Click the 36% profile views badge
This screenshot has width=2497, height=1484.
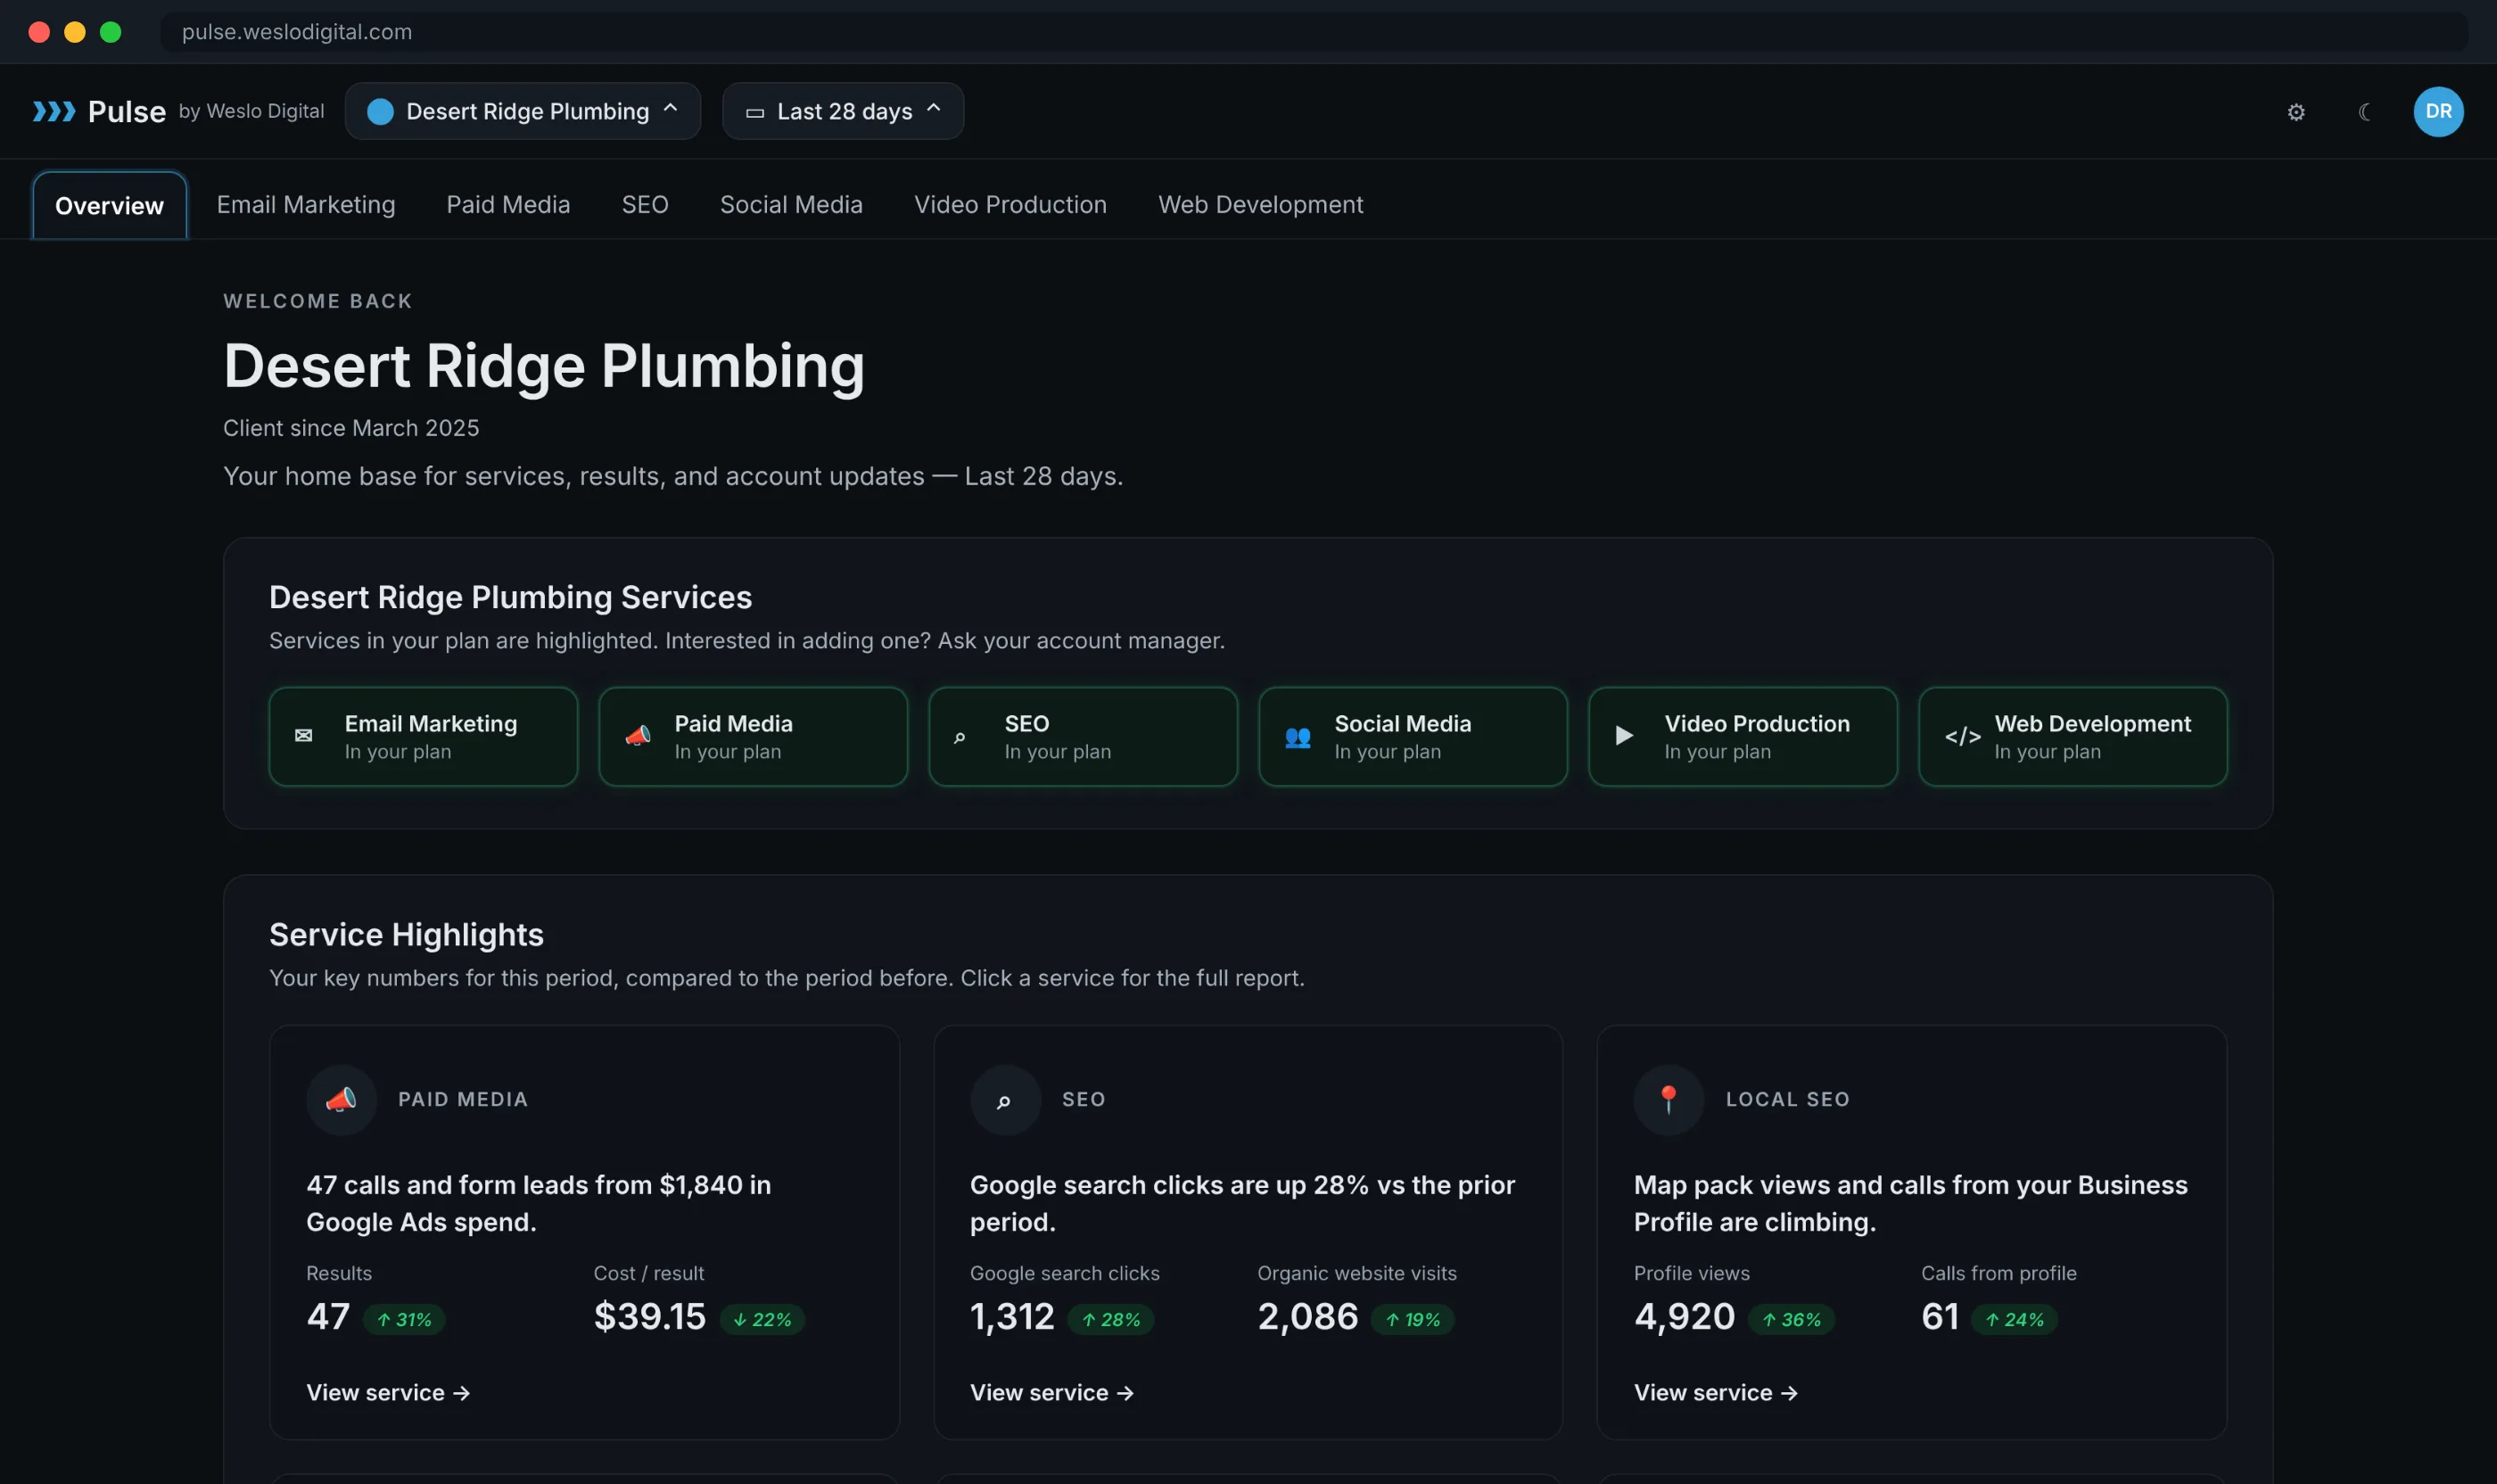(x=1791, y=1320)
